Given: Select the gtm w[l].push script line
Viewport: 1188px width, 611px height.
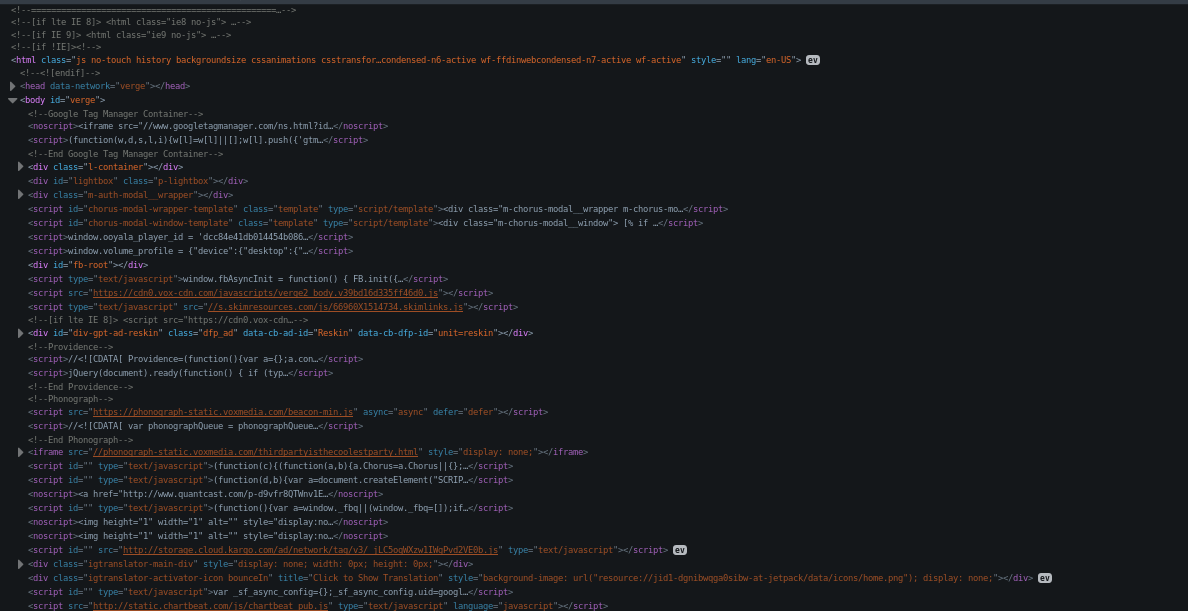Looking at the screenshot, I should (x=198, y=140).
